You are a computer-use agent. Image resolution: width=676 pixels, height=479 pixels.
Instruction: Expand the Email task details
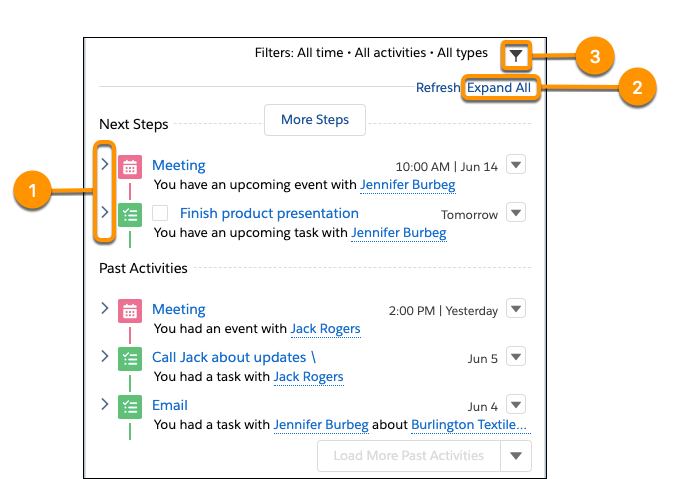pyautogui.click(x=105, y=404)
